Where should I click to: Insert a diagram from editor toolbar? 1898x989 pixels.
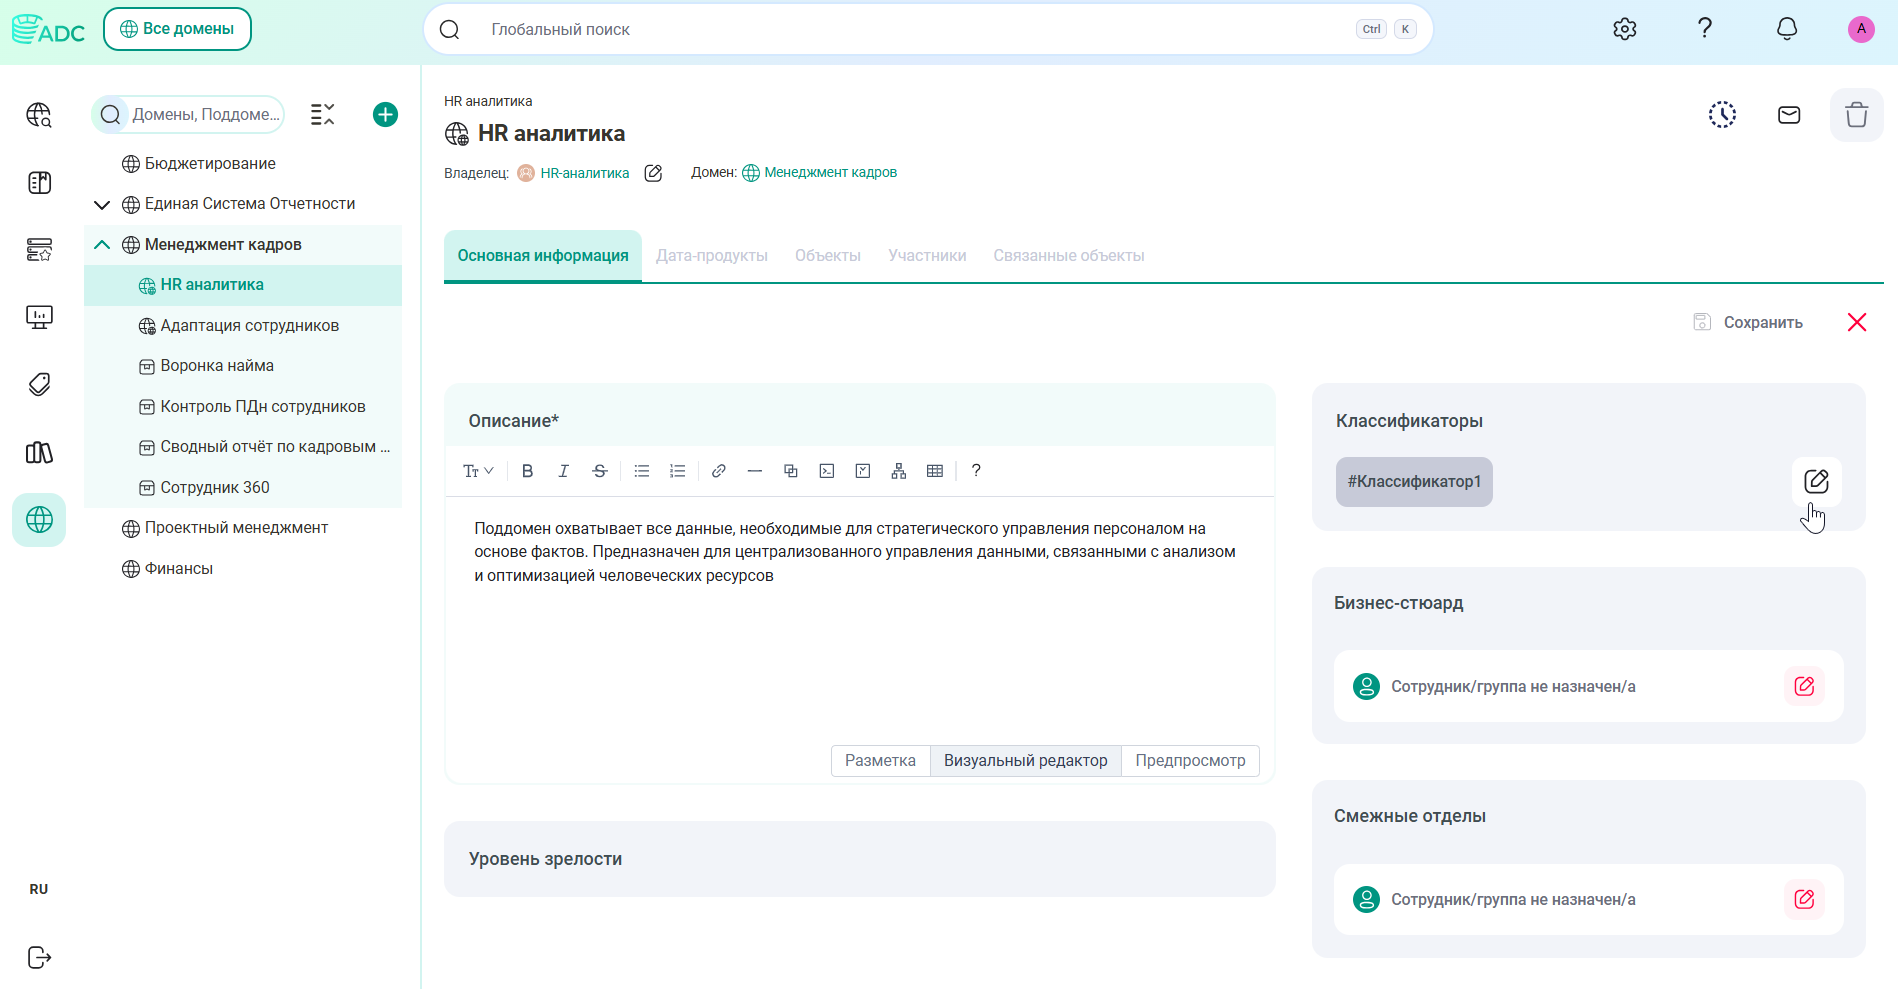899,471
